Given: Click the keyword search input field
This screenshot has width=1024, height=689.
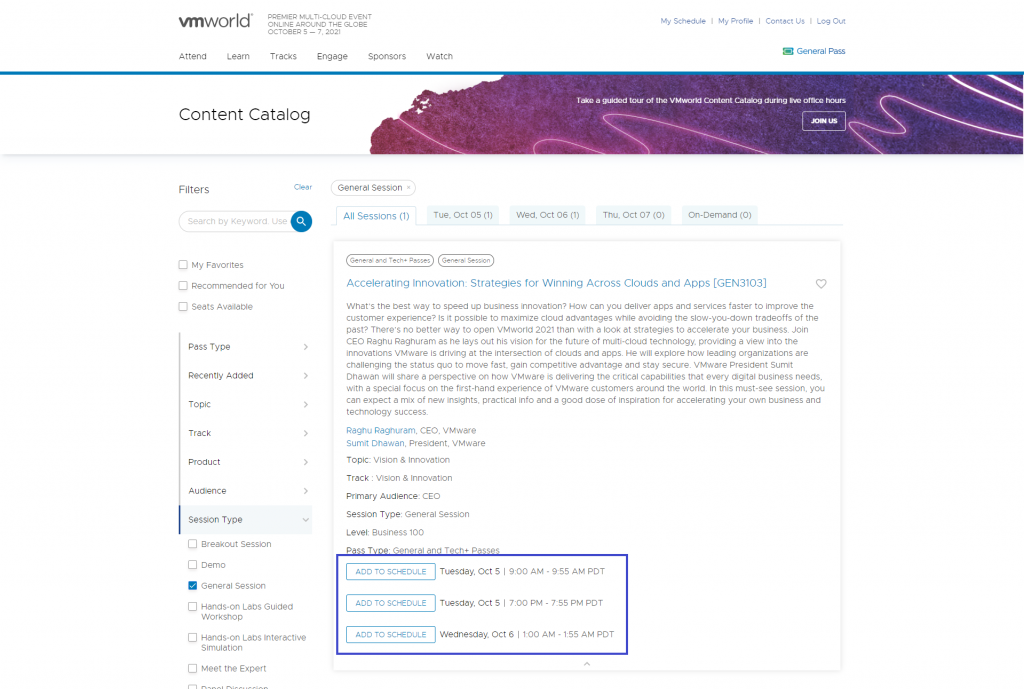Looking at the screenshot, I should click(x=237, y=221).
